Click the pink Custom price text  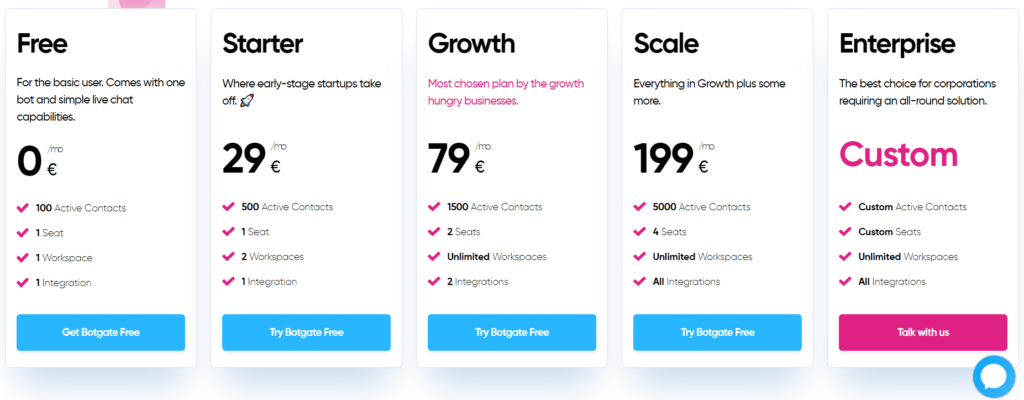tap(898, 154)
